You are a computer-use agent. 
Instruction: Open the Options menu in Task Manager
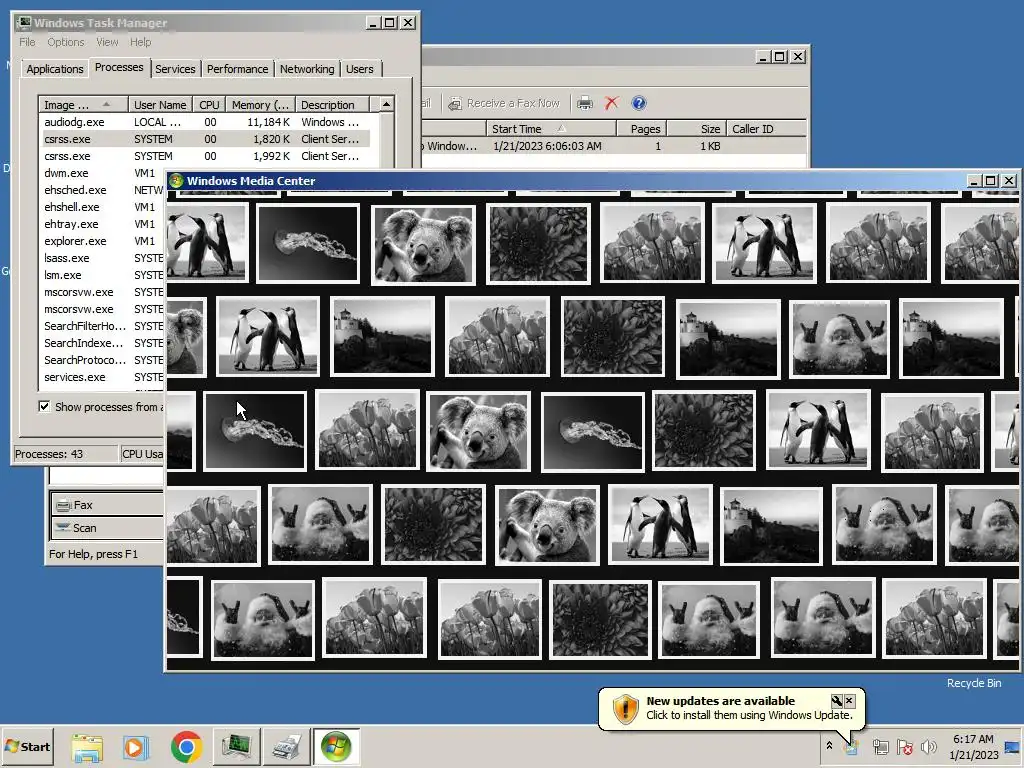click(65, 42)
